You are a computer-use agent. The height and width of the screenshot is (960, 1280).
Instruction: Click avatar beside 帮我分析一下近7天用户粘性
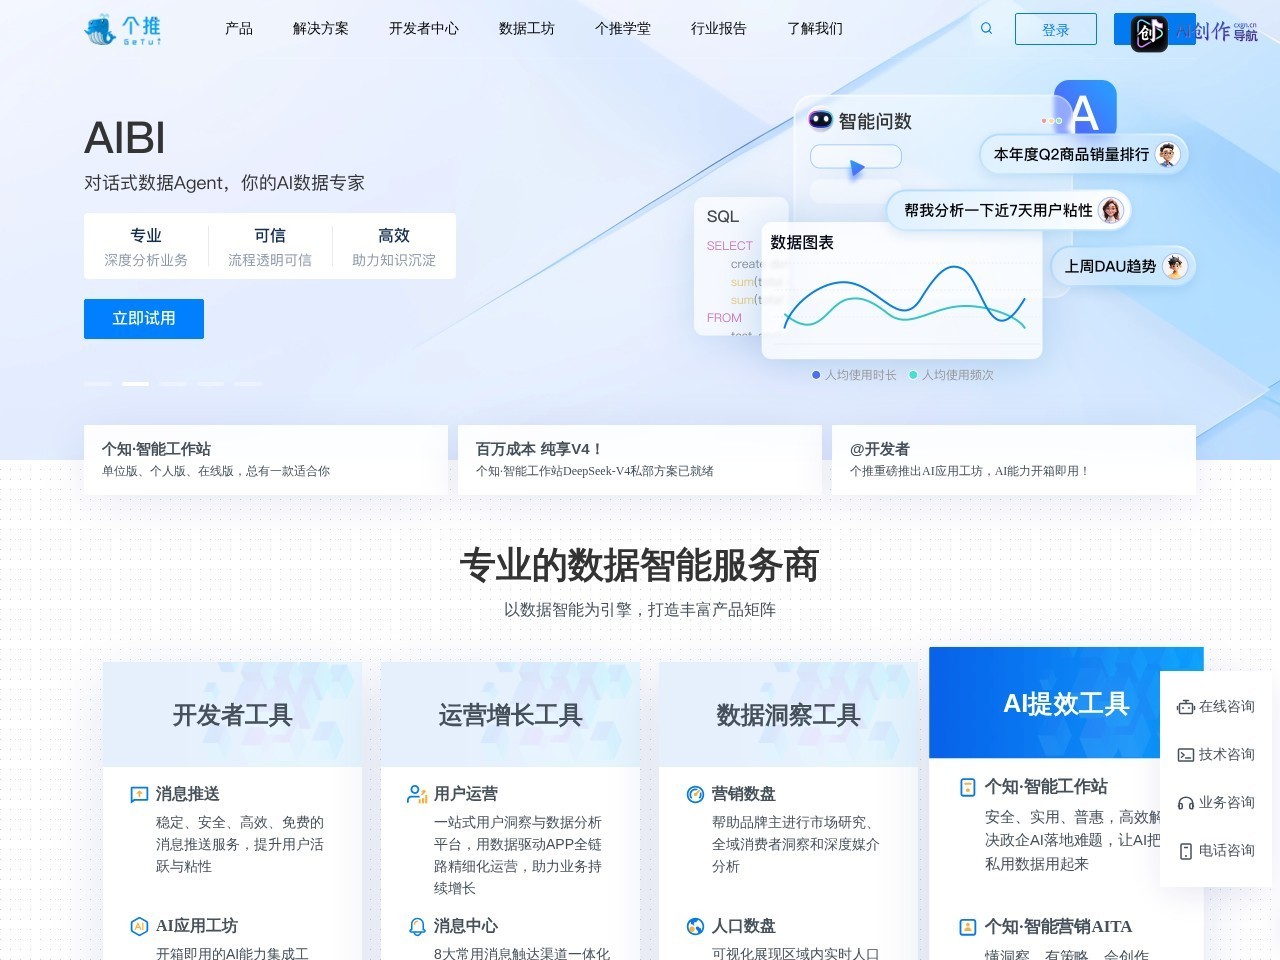tap(1111, 210)
